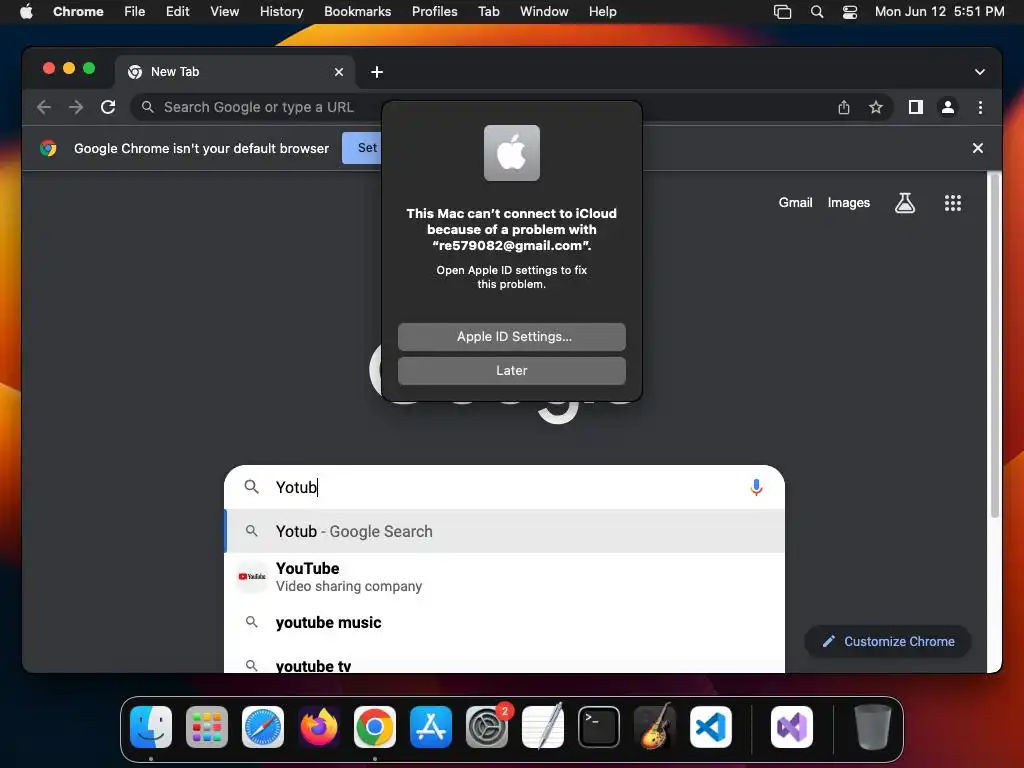Open Visual Studio Code from the dock
The image size is (1024, 768).
pyautogui.click(x=711, y=727)
